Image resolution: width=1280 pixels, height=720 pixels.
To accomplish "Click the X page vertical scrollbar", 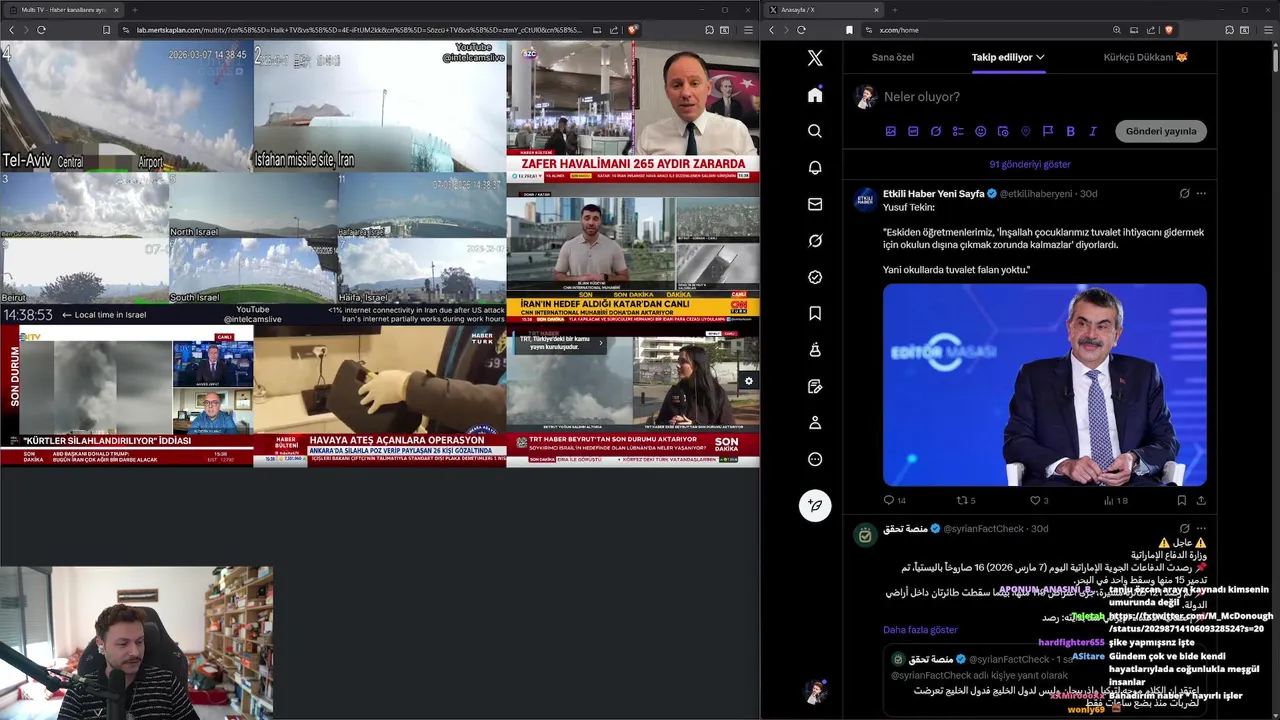I will [1275, 60].
